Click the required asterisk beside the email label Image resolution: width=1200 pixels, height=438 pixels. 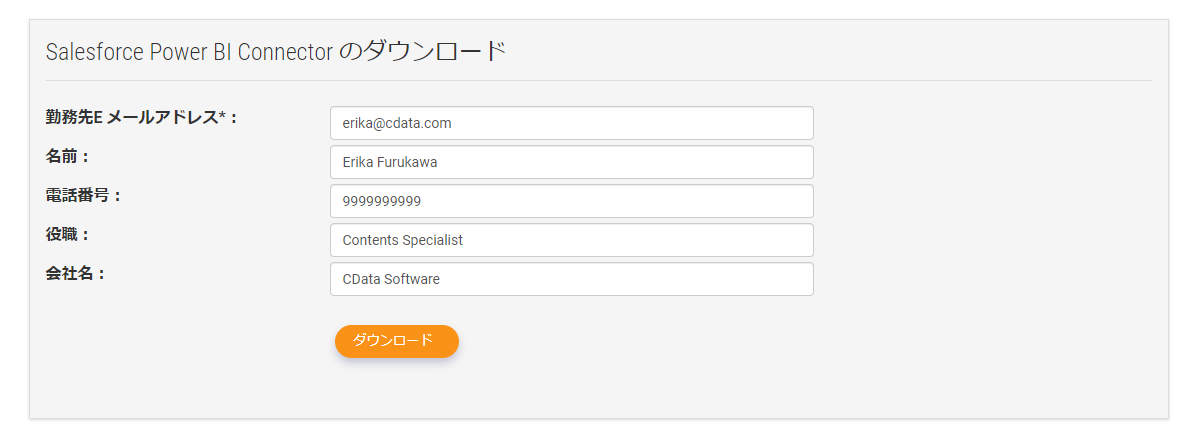pyautogui.click(x=222, y=115)
